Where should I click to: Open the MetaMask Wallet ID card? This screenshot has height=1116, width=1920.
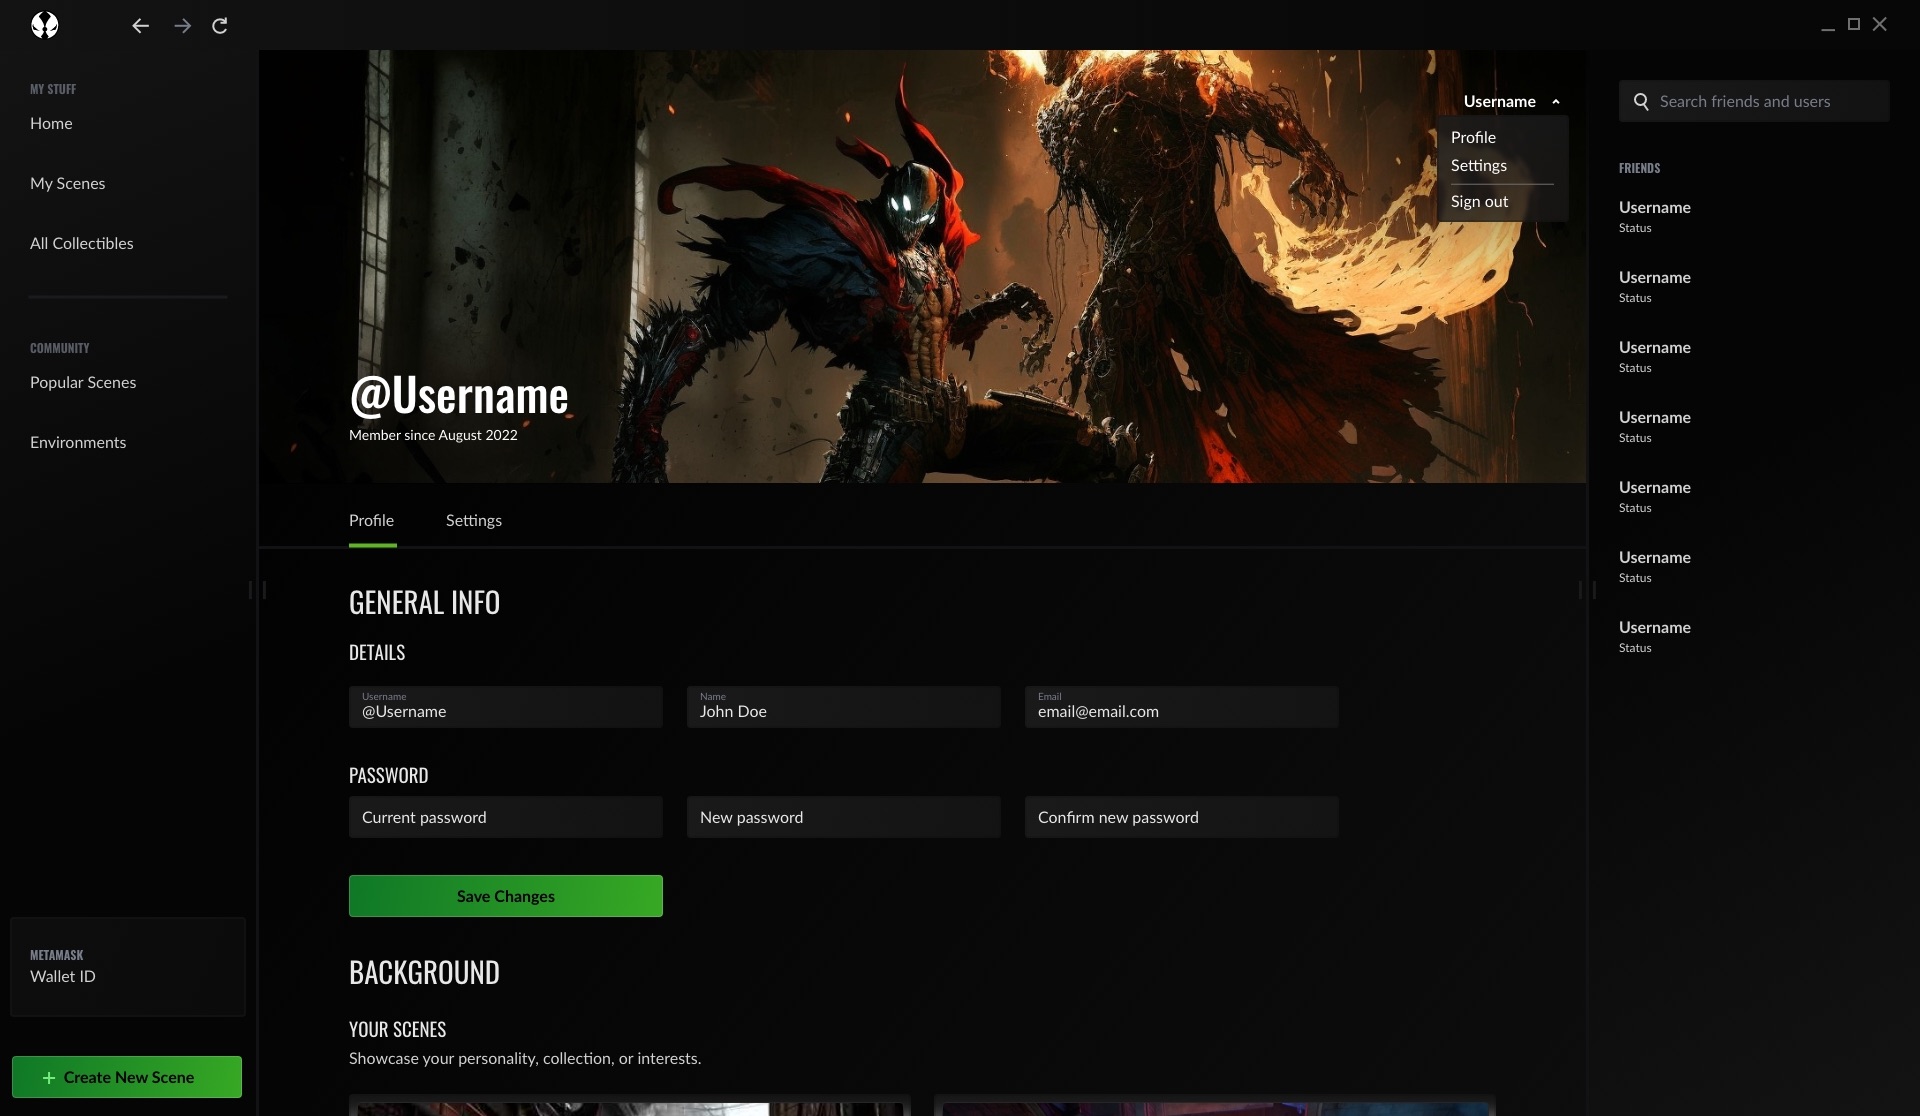[127, 967]
